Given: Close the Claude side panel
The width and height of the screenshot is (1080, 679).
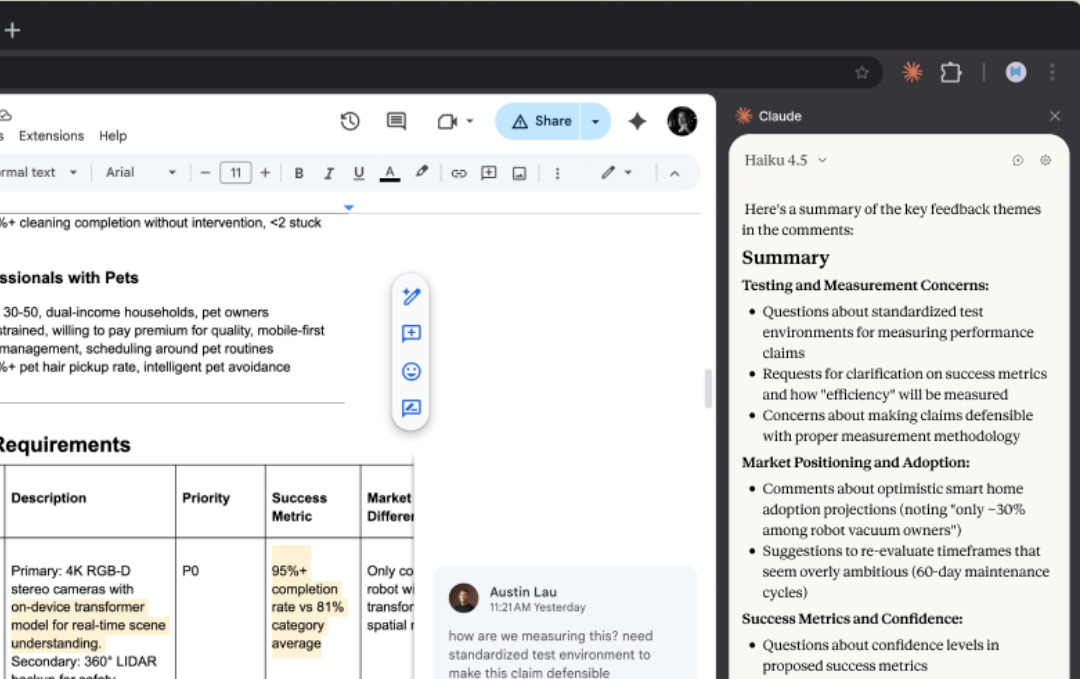Looking at the screenshot, I should (x=1055, y=116).
